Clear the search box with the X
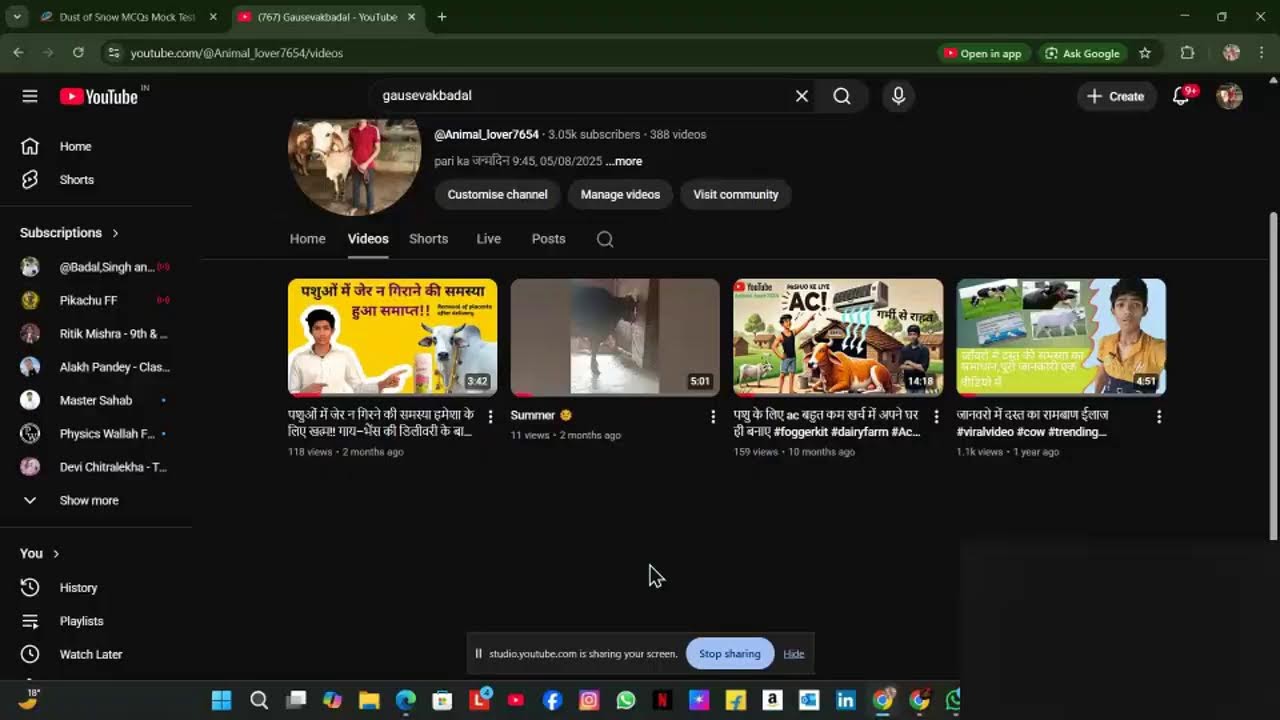Screen dimensions: 1280x720 (x=802, y=96)
